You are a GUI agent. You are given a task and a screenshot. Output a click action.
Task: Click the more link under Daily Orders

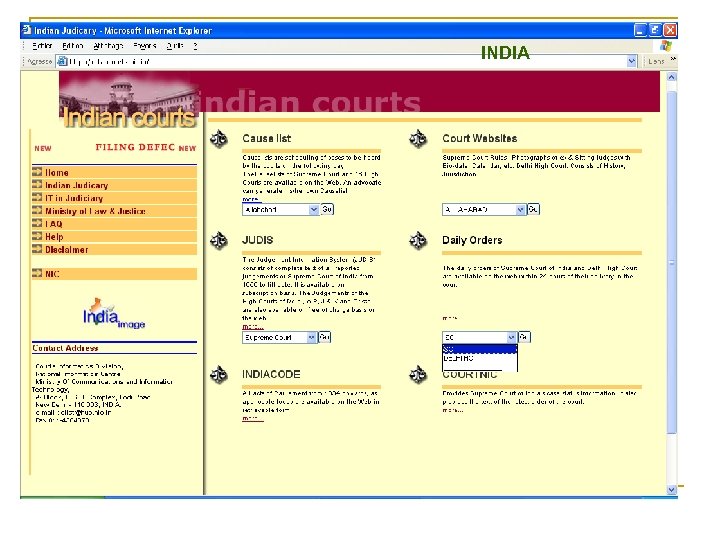(x=450, y=318)
